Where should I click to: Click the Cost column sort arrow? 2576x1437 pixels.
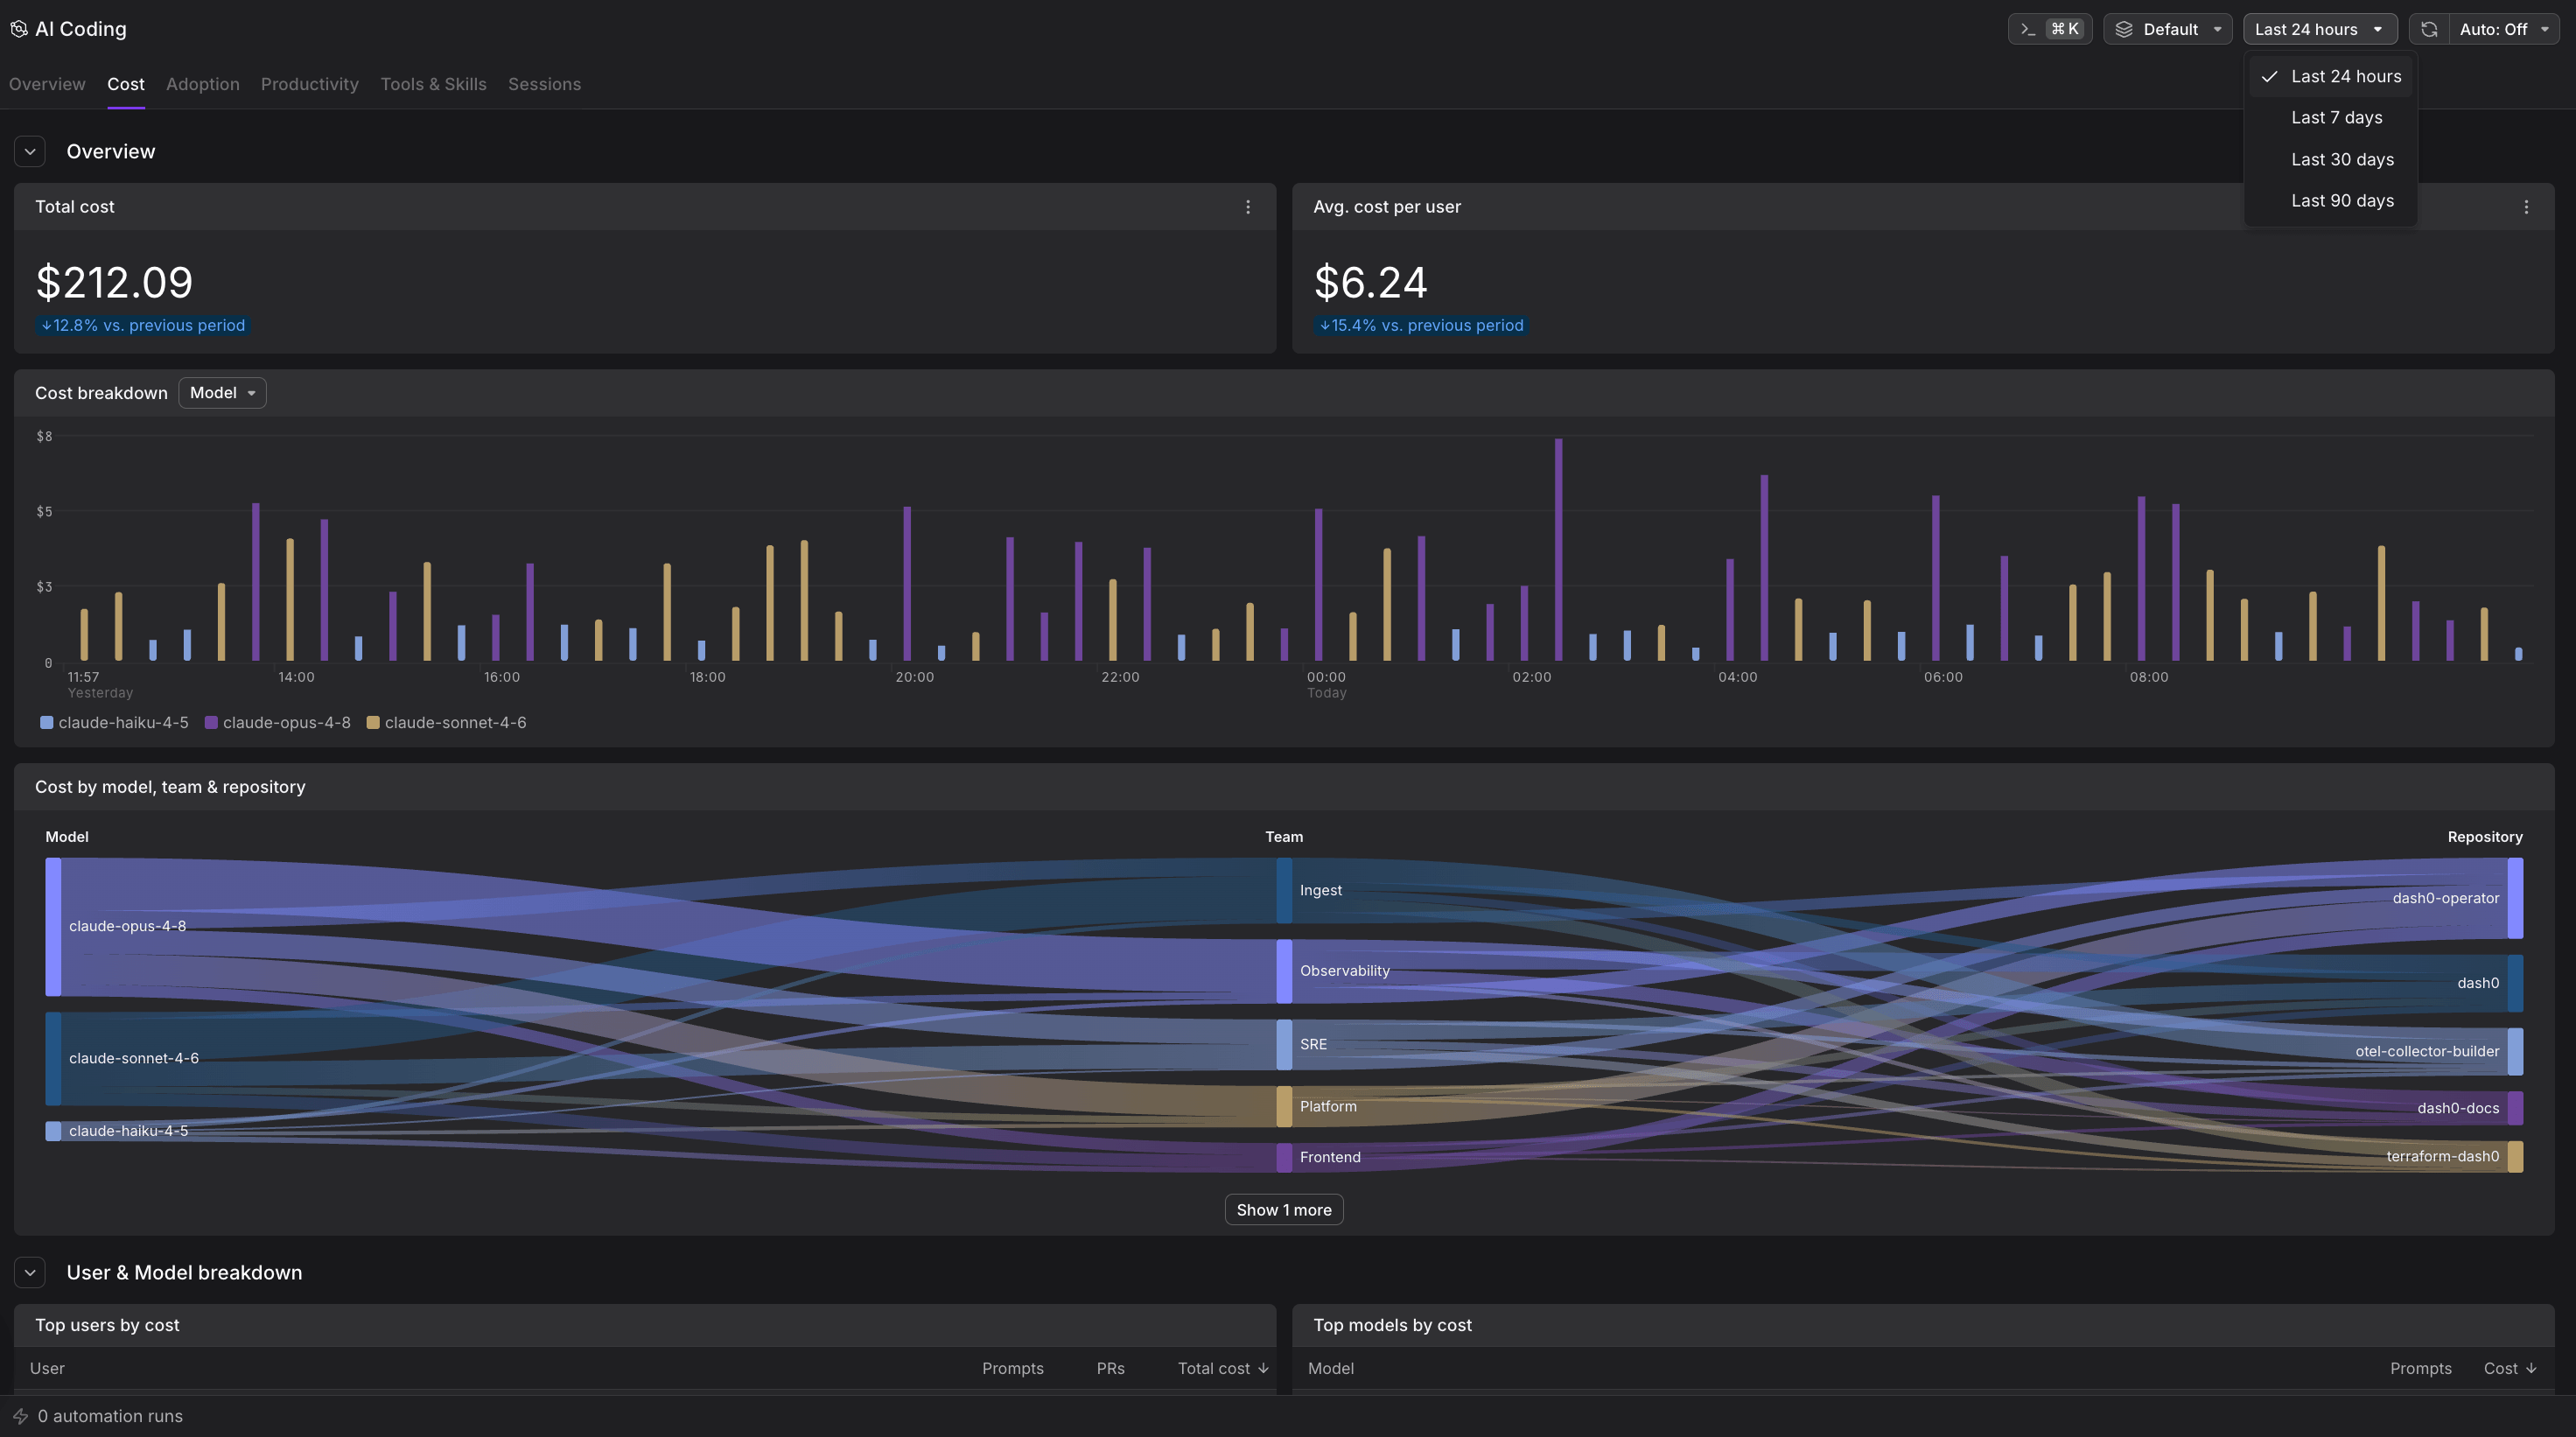[2531, 1368]
